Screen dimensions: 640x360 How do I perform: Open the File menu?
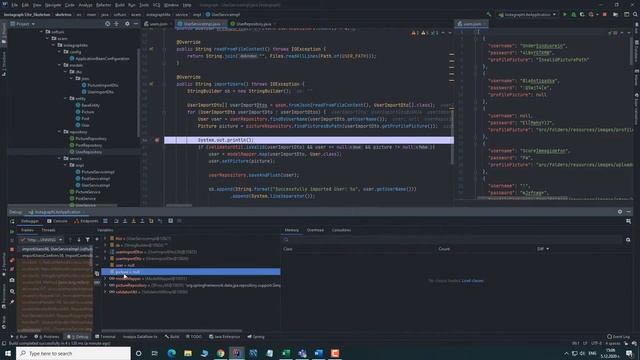point(15,5)
